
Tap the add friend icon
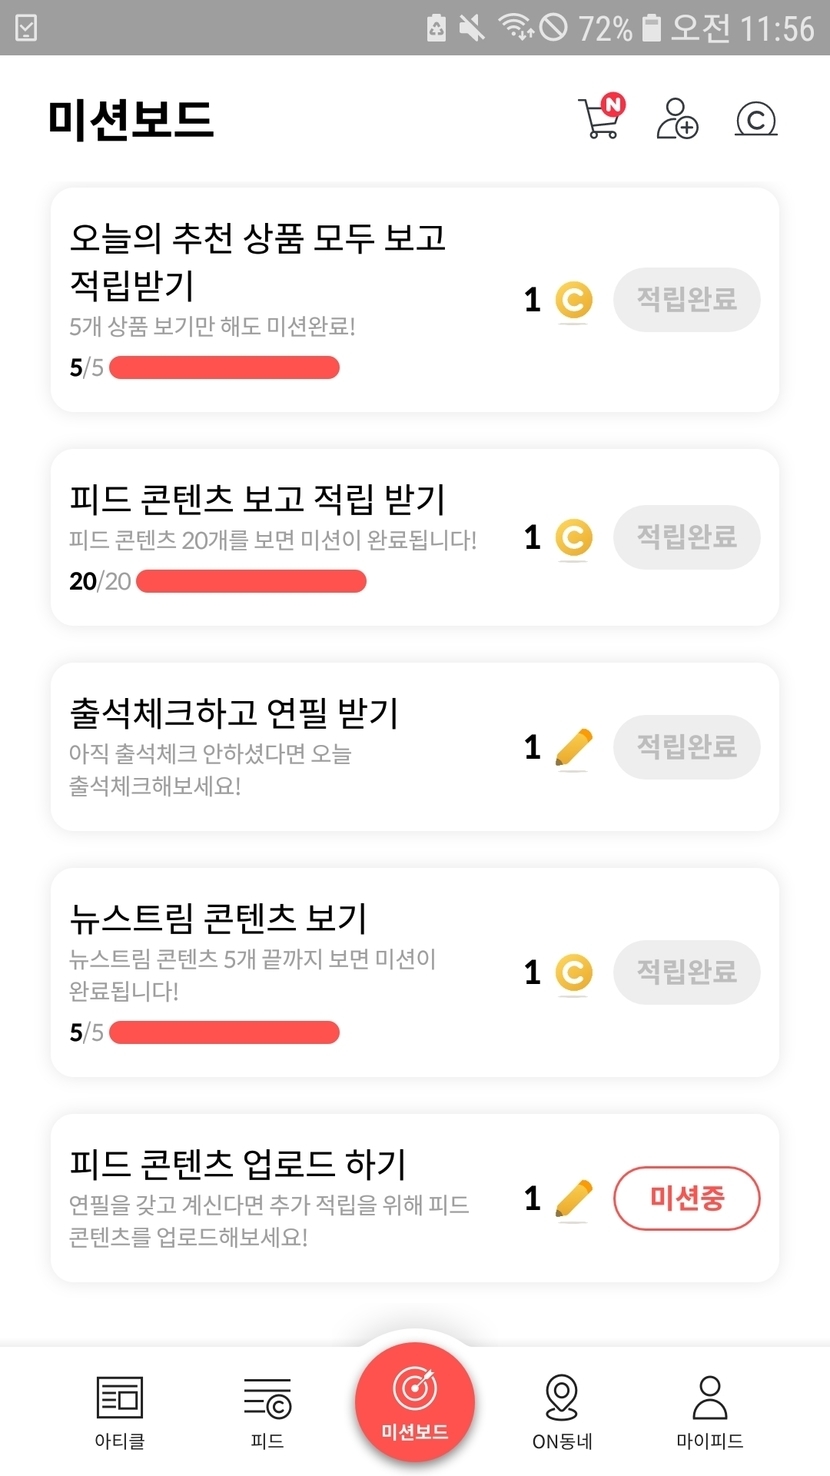(x=677, y=119)
